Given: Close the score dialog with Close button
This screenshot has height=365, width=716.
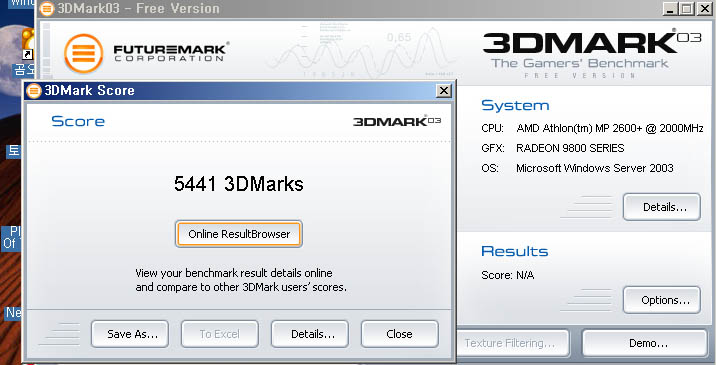Looking at the screenshot, I should coord(400,334).
